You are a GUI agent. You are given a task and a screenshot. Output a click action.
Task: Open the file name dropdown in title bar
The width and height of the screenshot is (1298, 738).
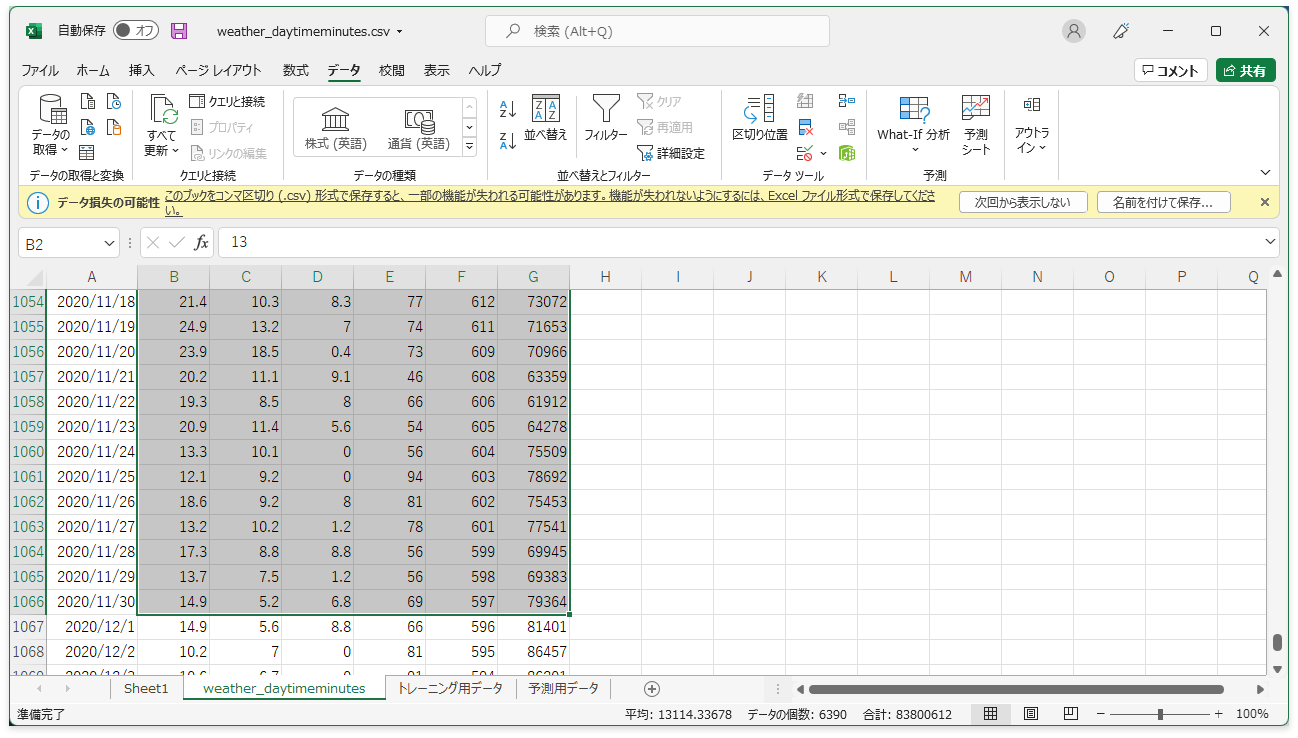(x=400, y=31)
